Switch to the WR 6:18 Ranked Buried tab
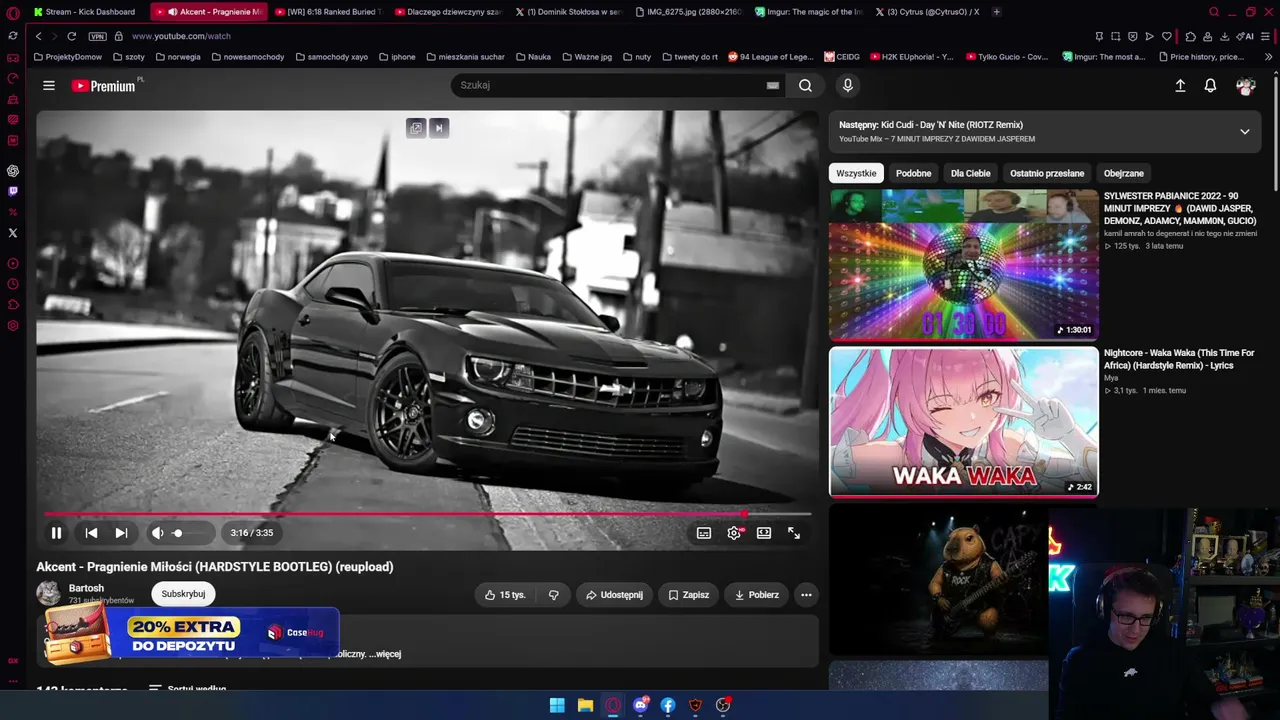The width and height of the screenshot is (1280, 720). coord(328,12)
